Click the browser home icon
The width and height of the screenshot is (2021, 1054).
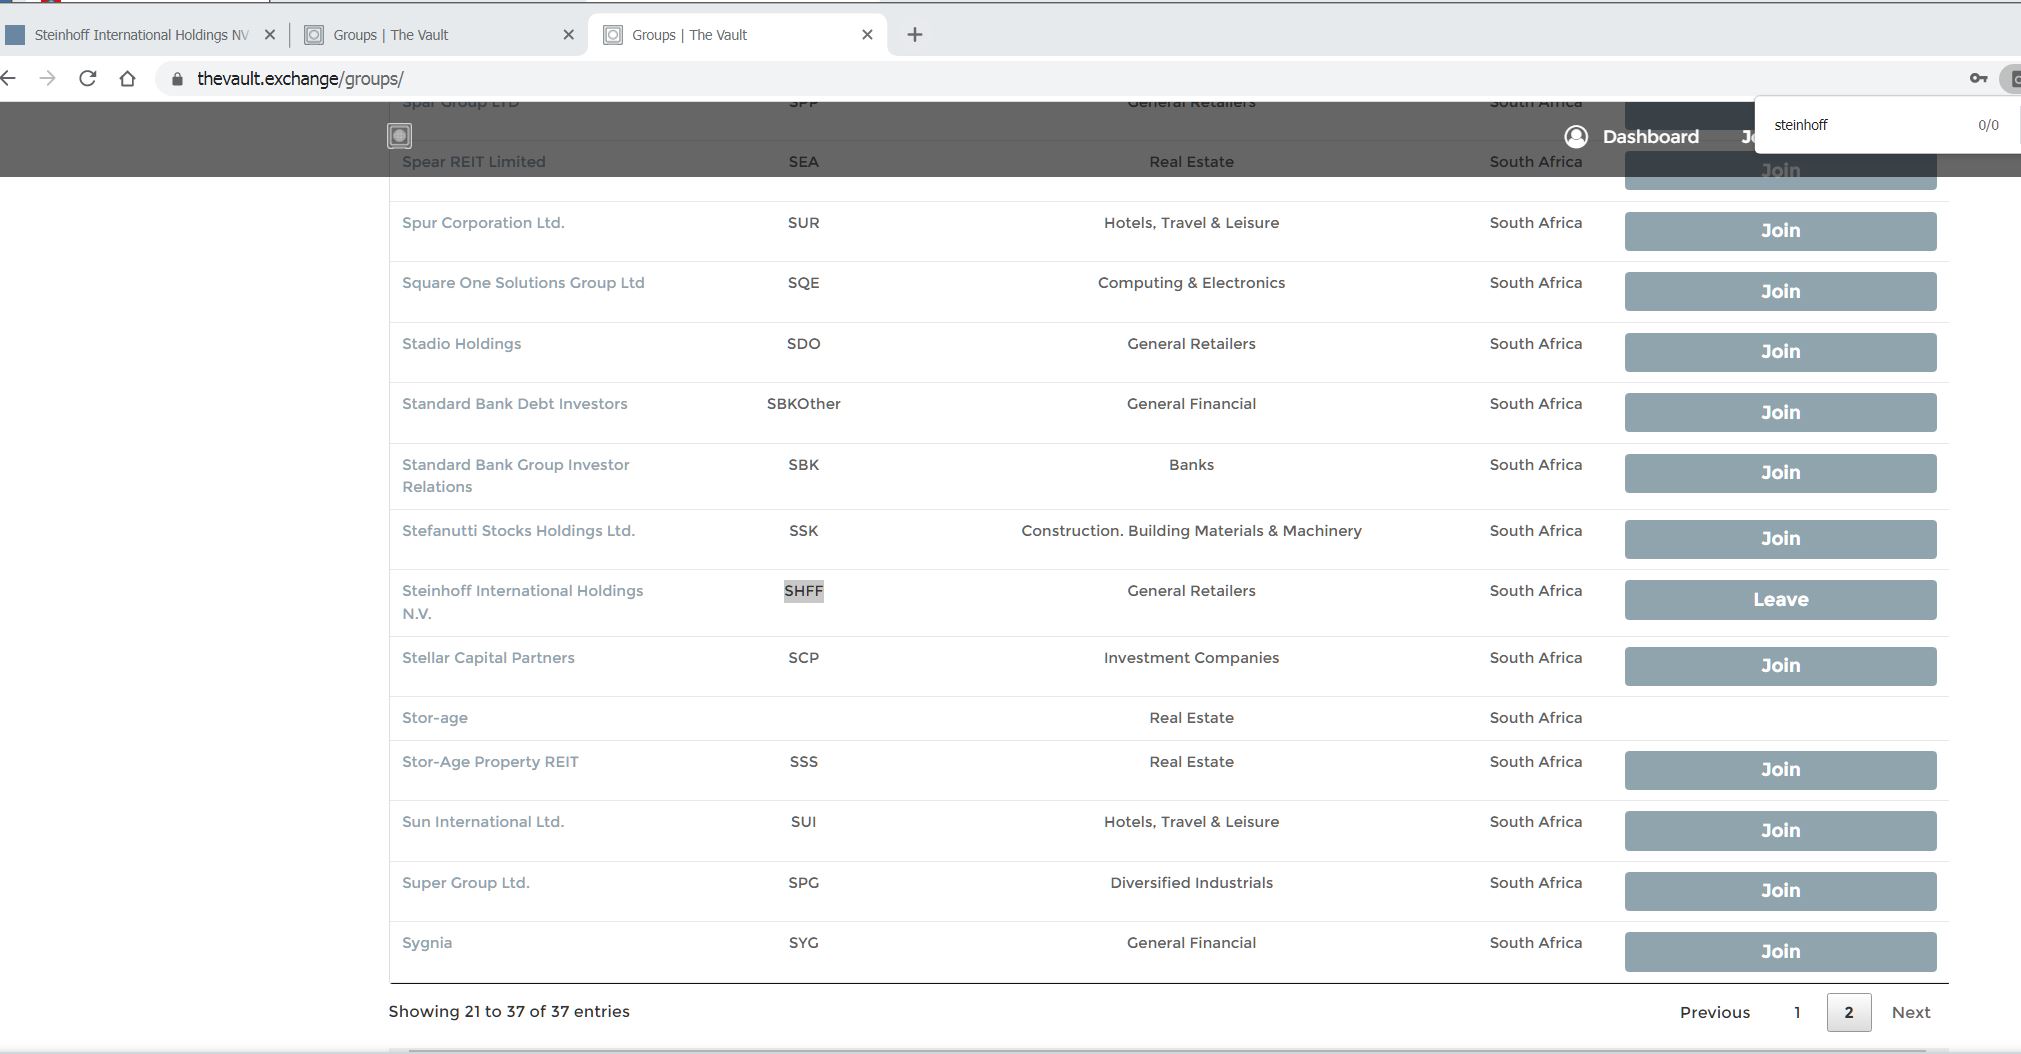(127, 78)
